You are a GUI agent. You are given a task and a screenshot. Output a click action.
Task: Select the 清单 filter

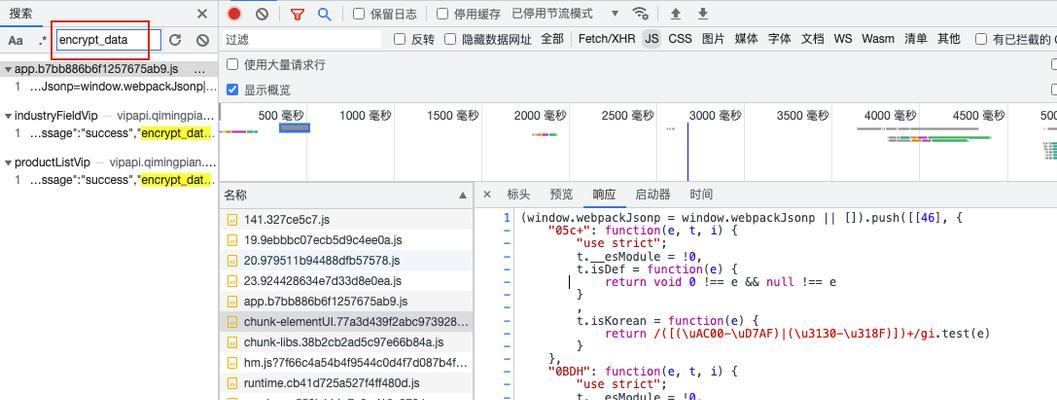coord(915,39)
